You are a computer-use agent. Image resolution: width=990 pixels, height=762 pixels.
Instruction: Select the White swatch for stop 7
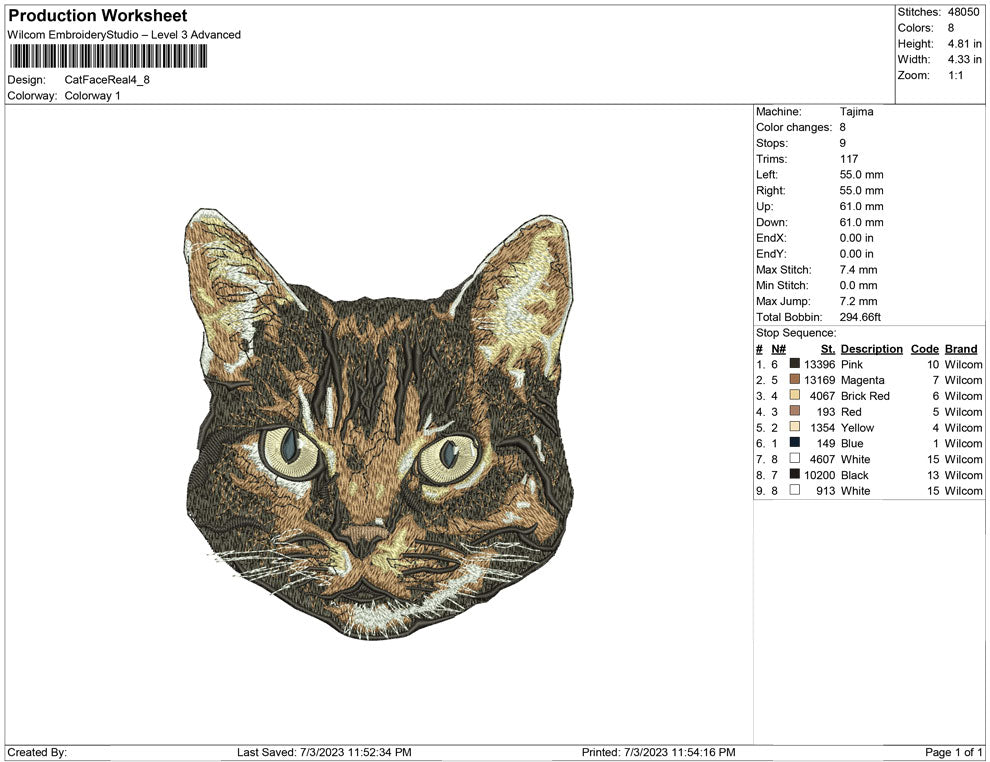point(795,459)
